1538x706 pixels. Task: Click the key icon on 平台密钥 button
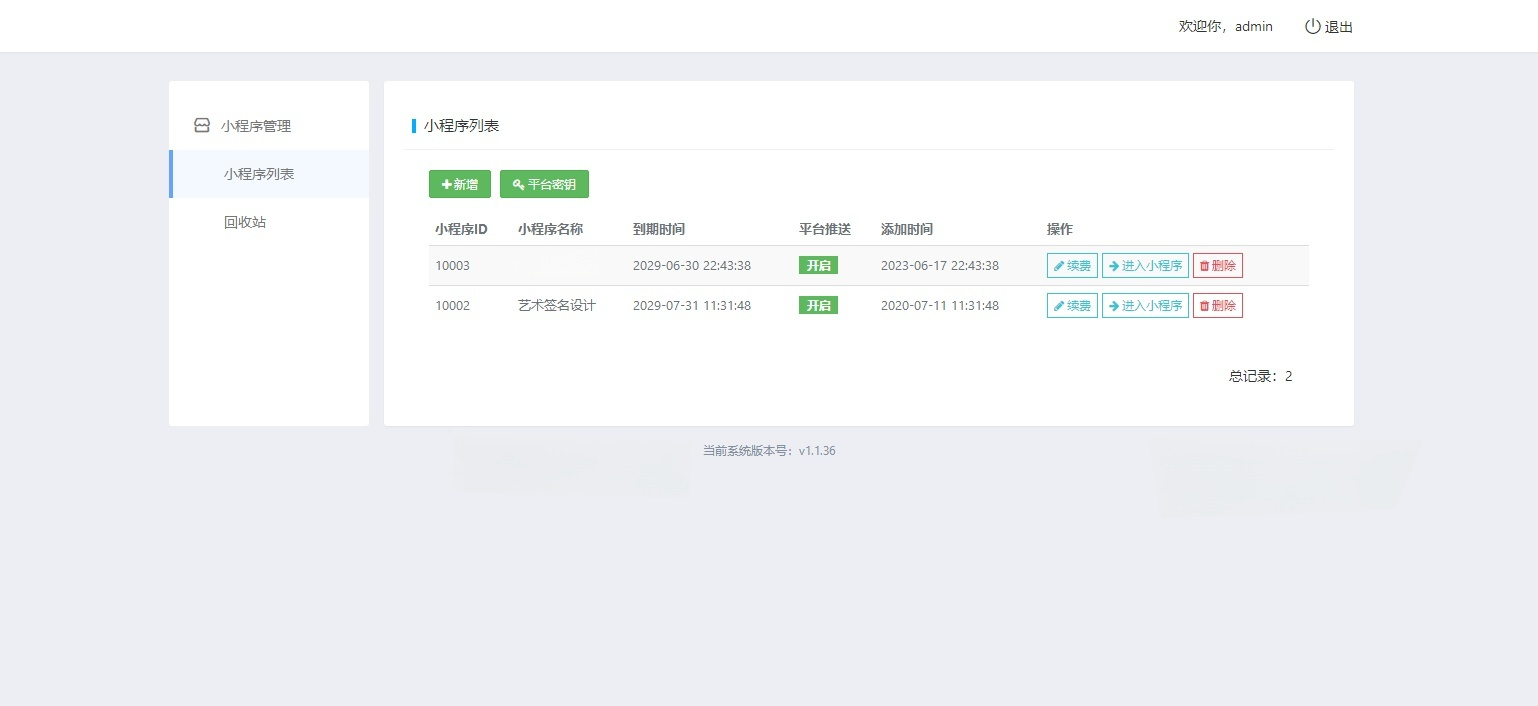coord(517,184)
